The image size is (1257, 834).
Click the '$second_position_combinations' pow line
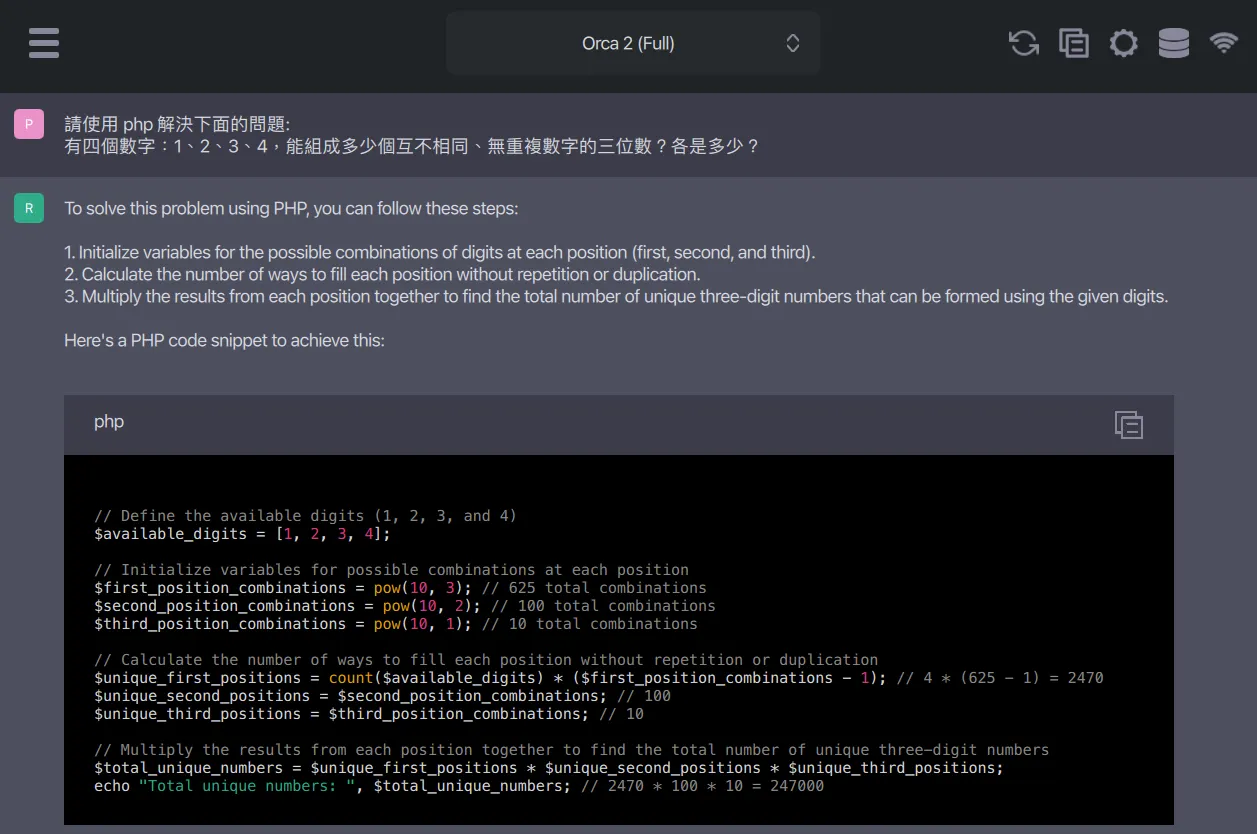click(x=405, y=606)
